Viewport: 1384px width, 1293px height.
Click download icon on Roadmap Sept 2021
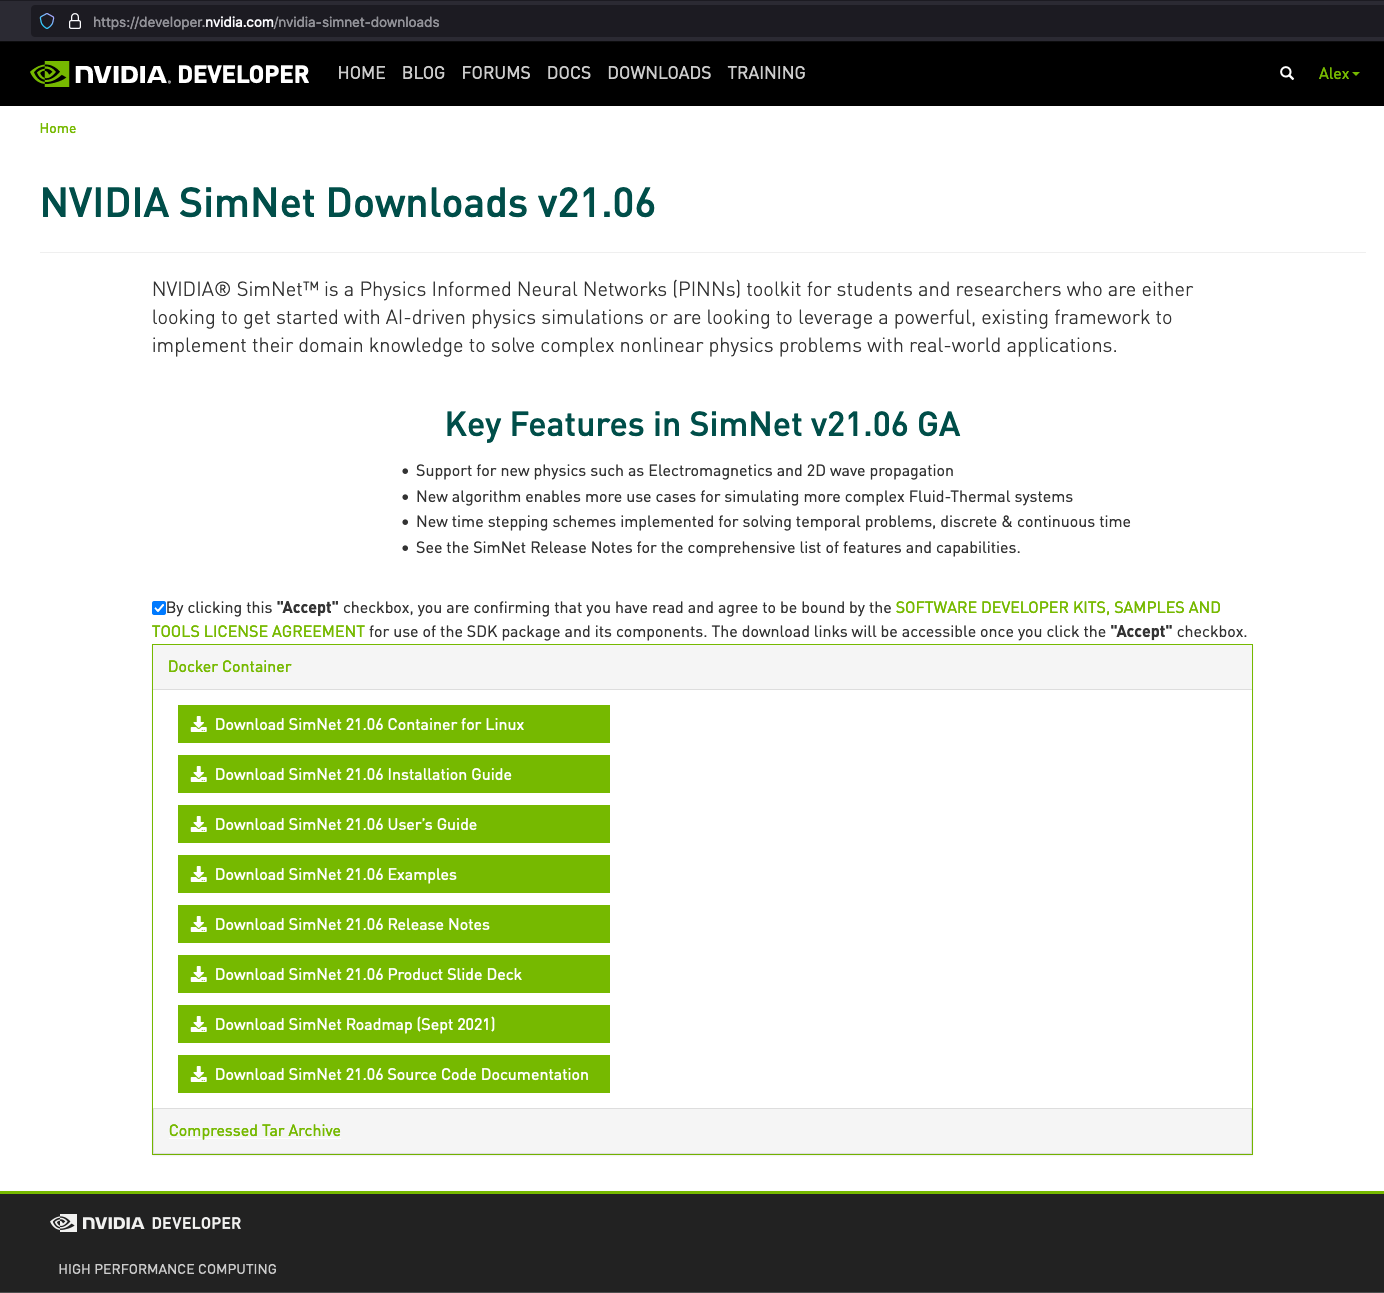tap(199, 1024)
